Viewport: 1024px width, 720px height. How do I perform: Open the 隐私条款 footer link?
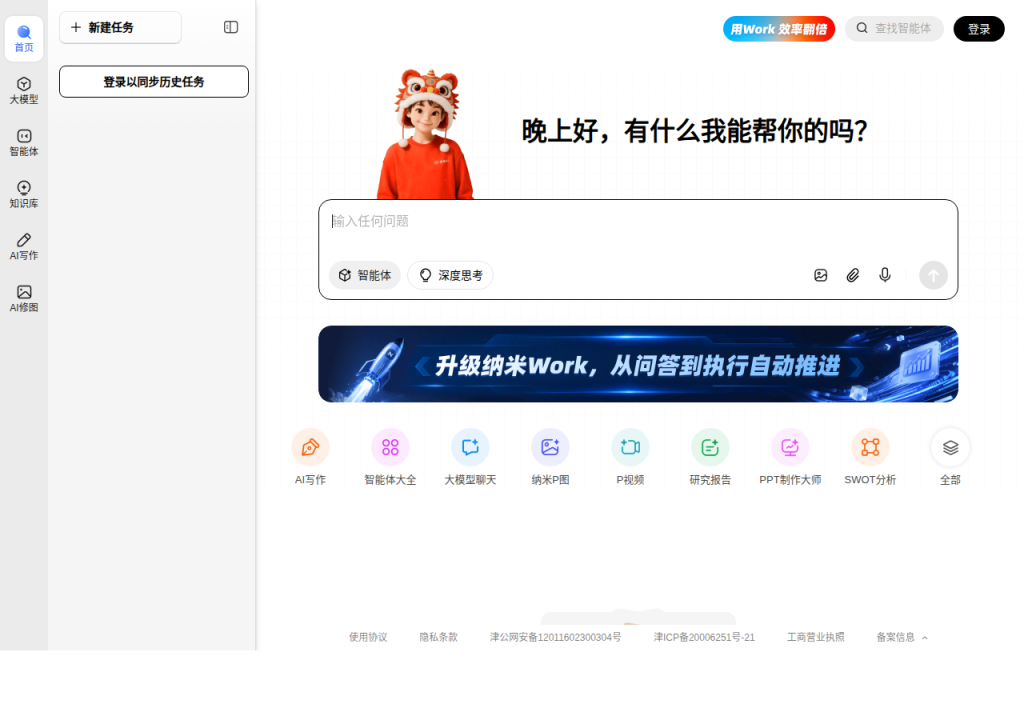tap(438, 637)
